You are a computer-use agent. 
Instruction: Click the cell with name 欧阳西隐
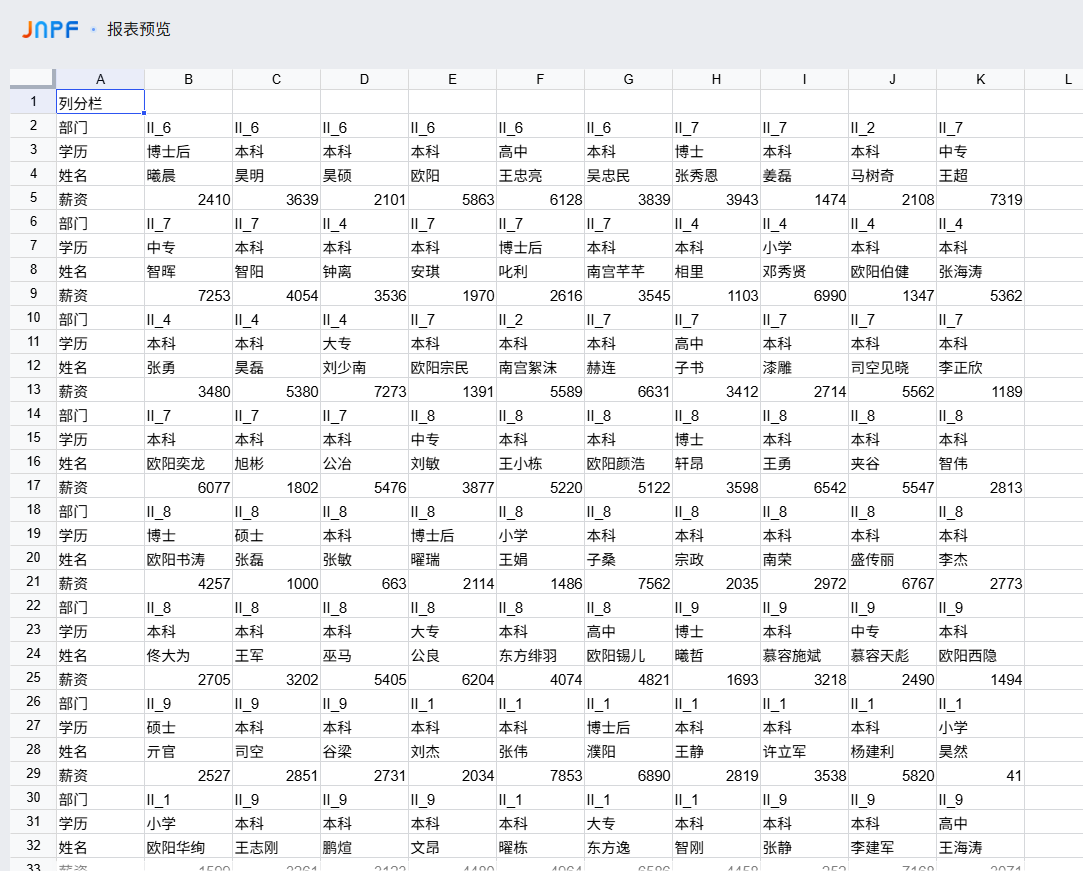pos(981,655)
